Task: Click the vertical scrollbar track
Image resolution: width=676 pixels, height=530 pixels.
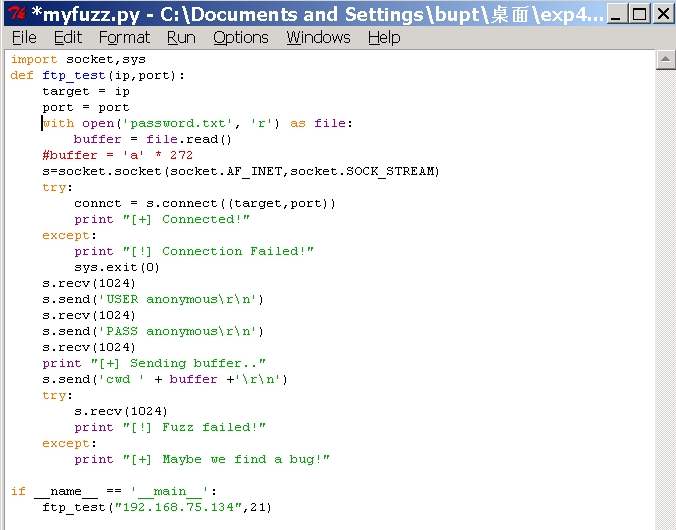Action: [666, 300]
